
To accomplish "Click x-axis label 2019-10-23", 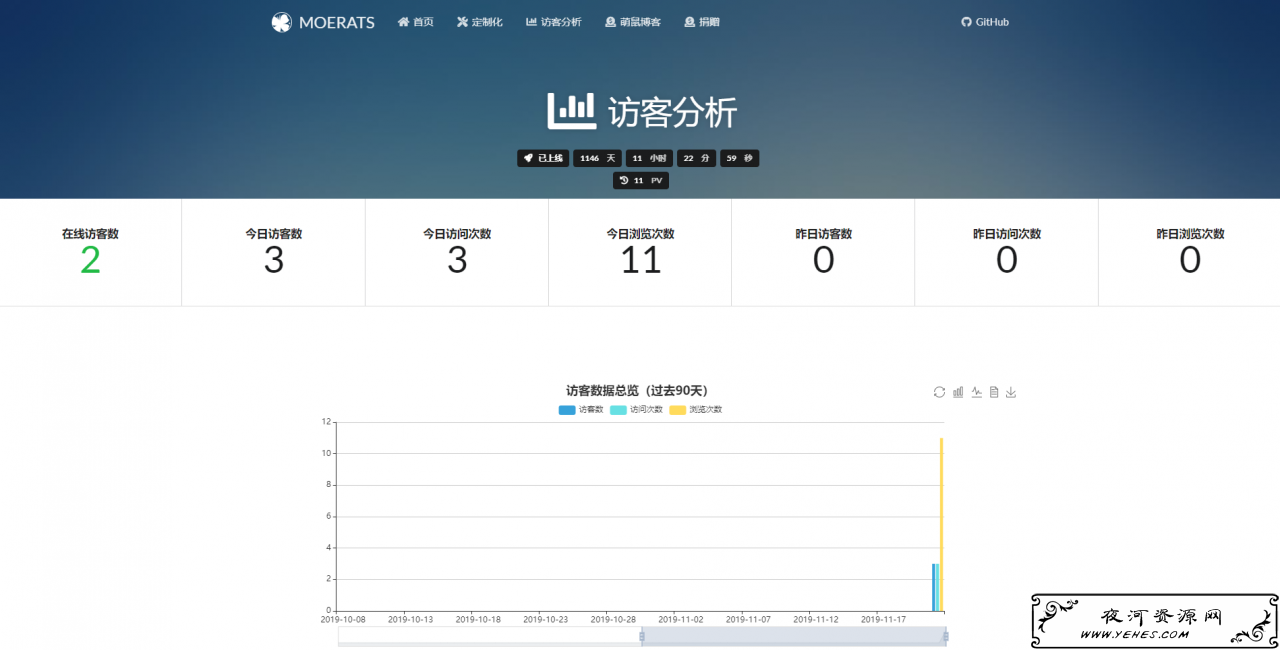I will coord(545,620).
